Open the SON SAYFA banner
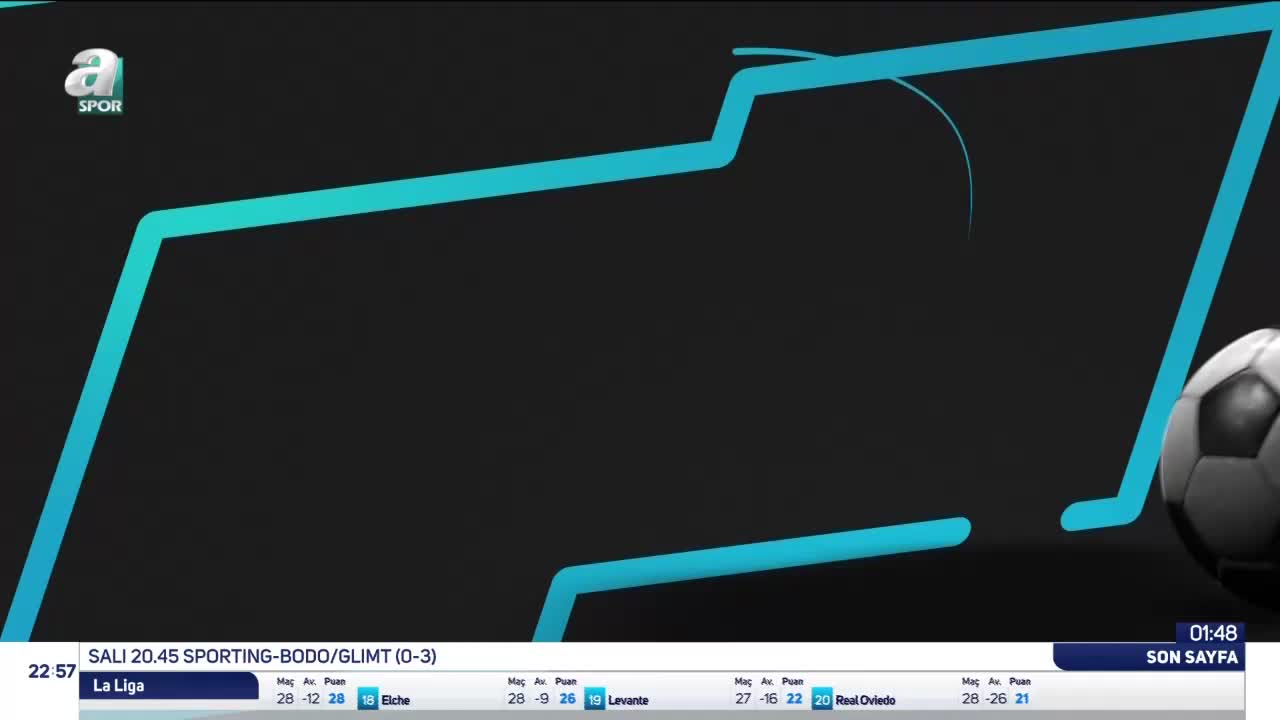The width and height of the screenshot is (1280, 720). pyautogui.click(x=1192, y=657)
